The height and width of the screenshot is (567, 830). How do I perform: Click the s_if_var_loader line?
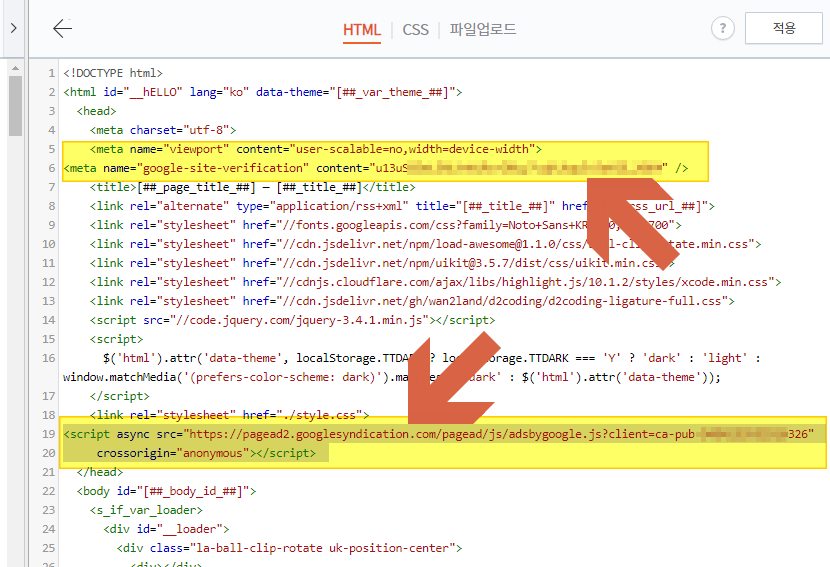(146, 510)
